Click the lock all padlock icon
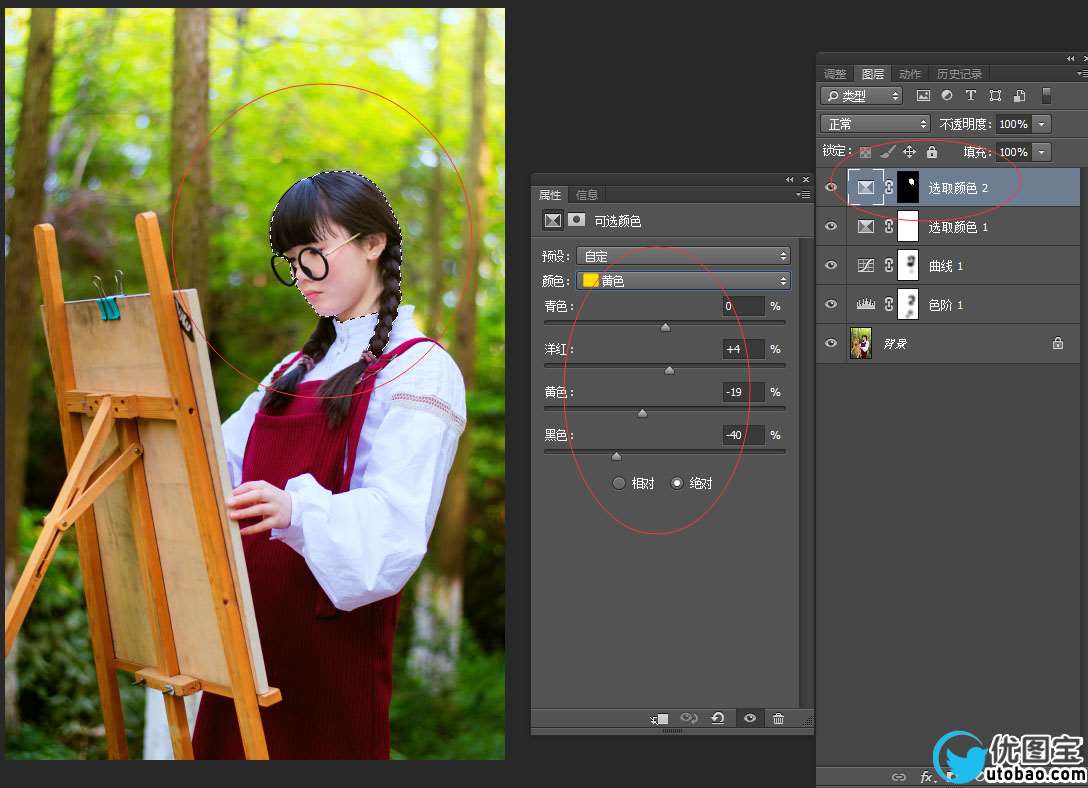The width and height of the screenshot is (1088, 788). (x=932, y=152)
